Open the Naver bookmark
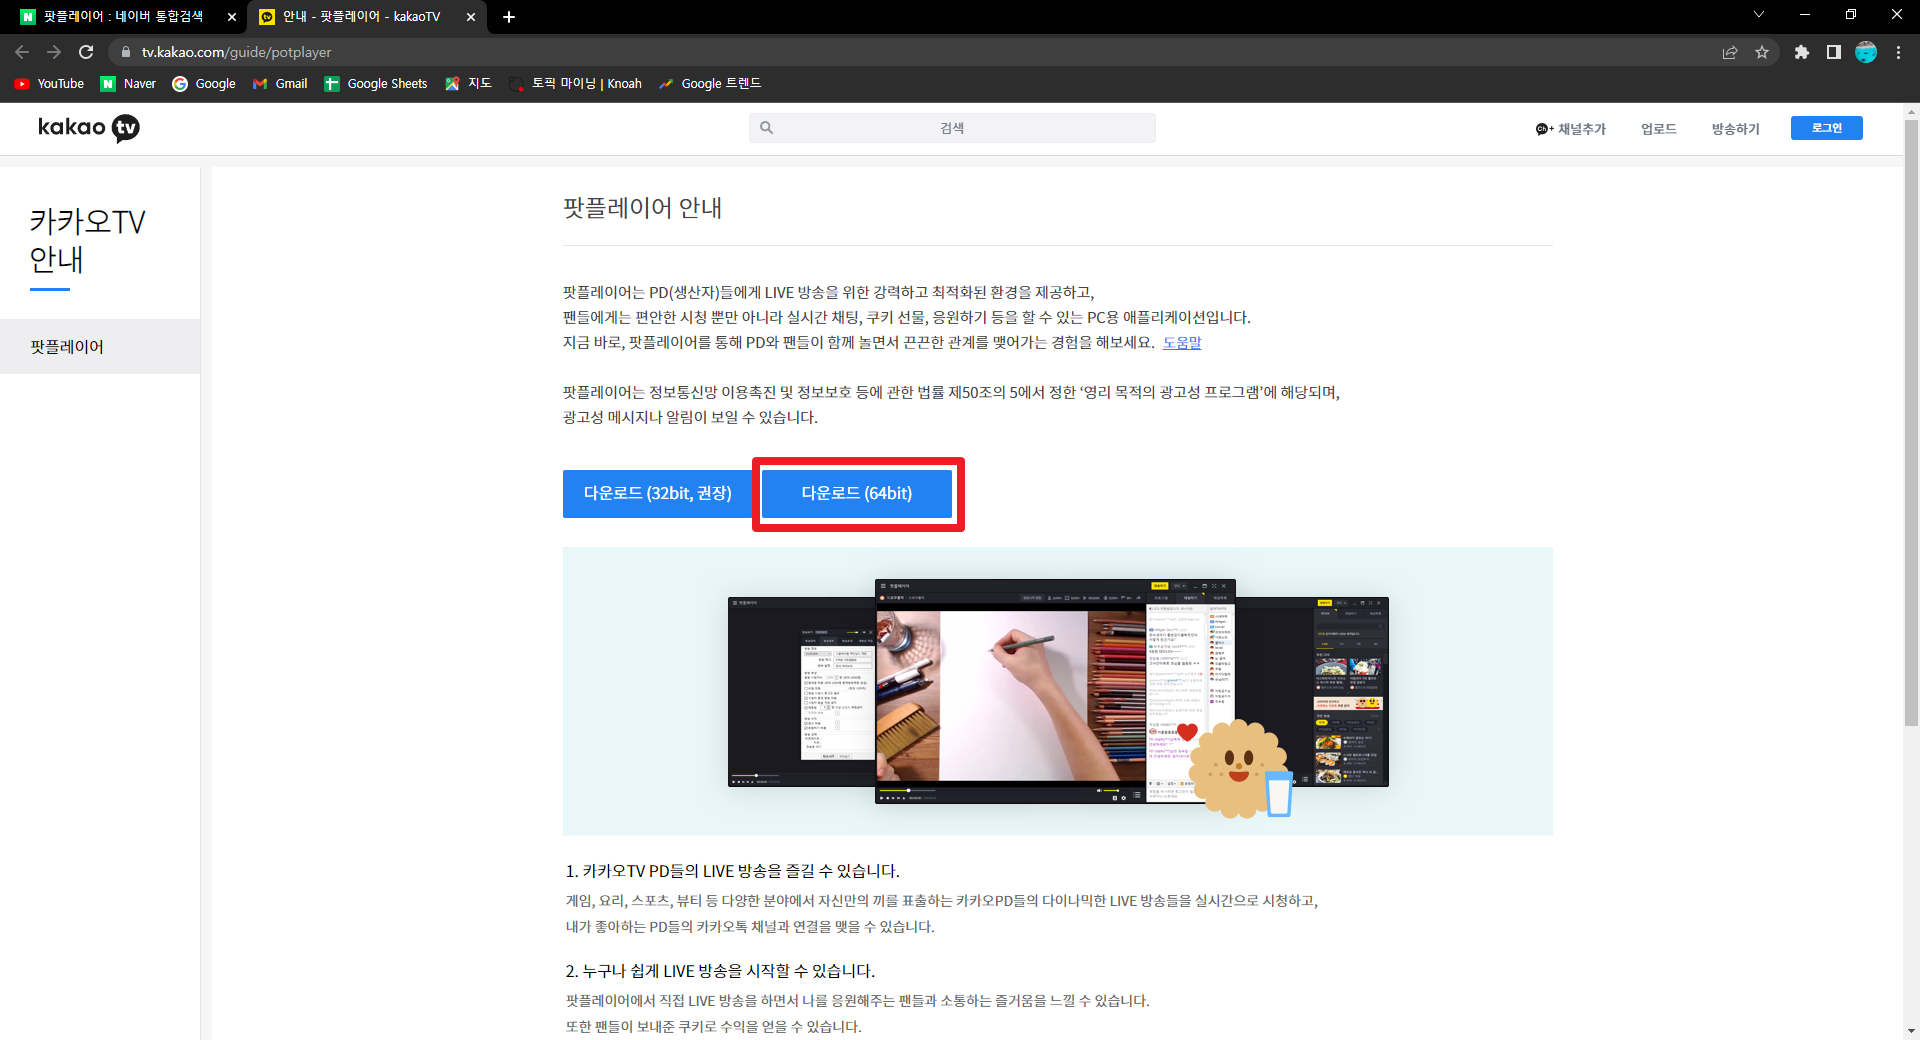Viewport: 1920px width, 1040px height. 128,84
